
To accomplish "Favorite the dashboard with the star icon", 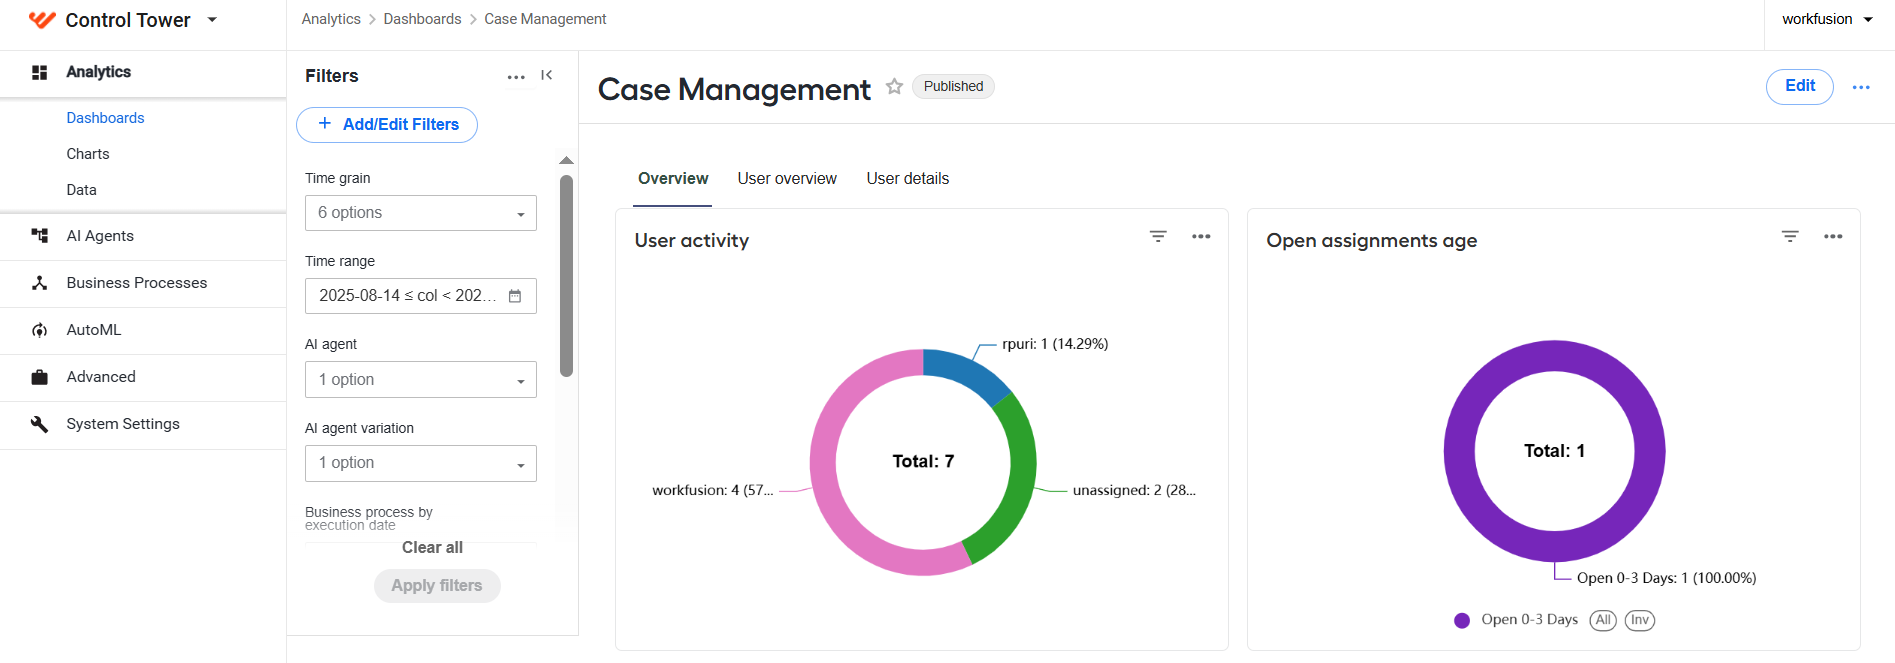I will [x=894, y=87].
